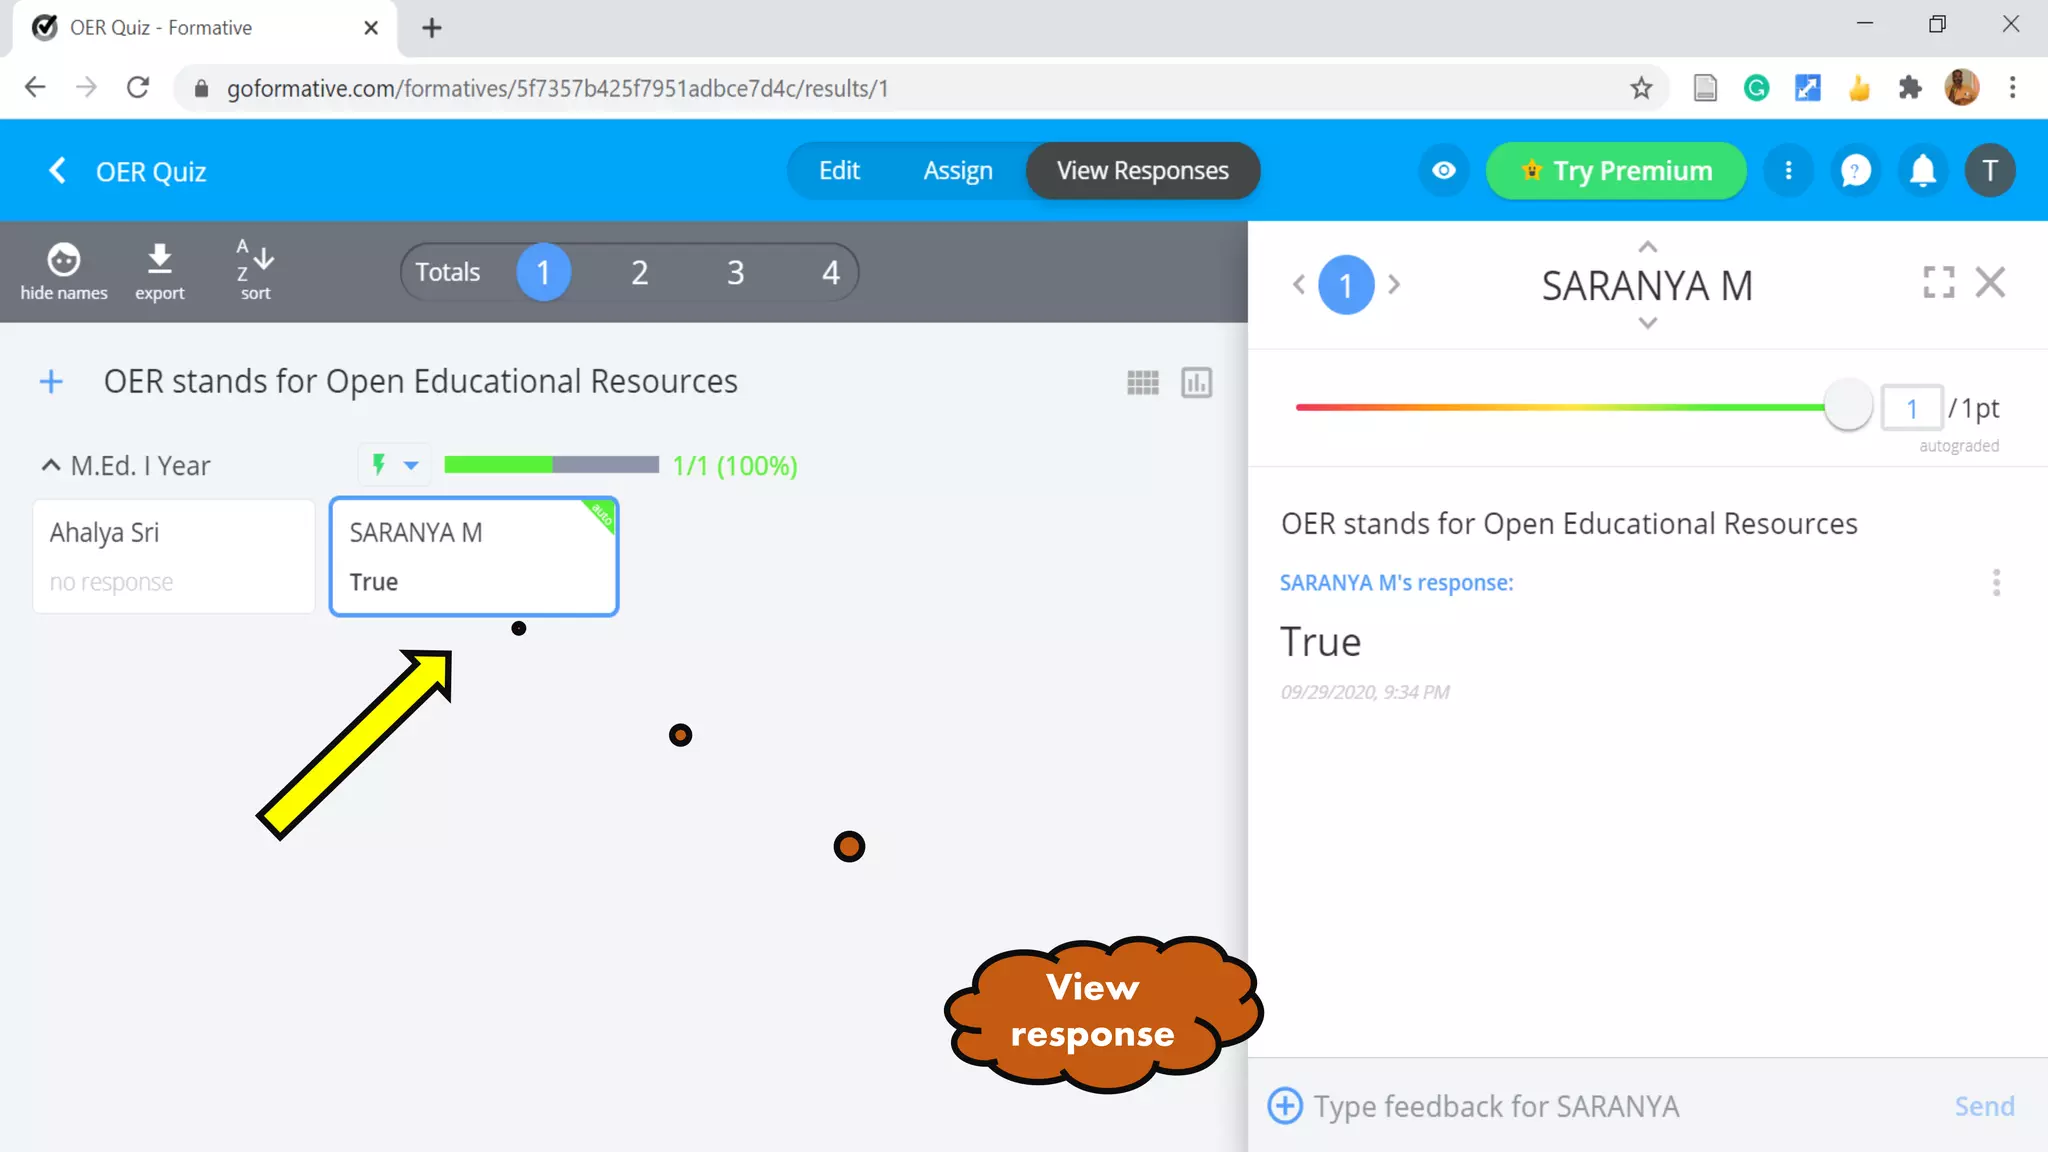Click the Try Premium button
Screen dimensions: 2048x1152
point(1616,171)
